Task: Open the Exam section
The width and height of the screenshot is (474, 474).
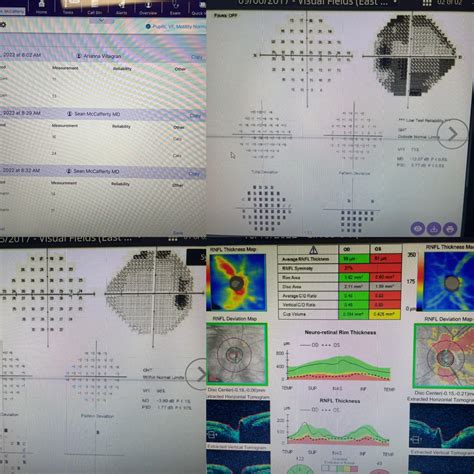Action: pyautogui.click(x=175, y=7)
